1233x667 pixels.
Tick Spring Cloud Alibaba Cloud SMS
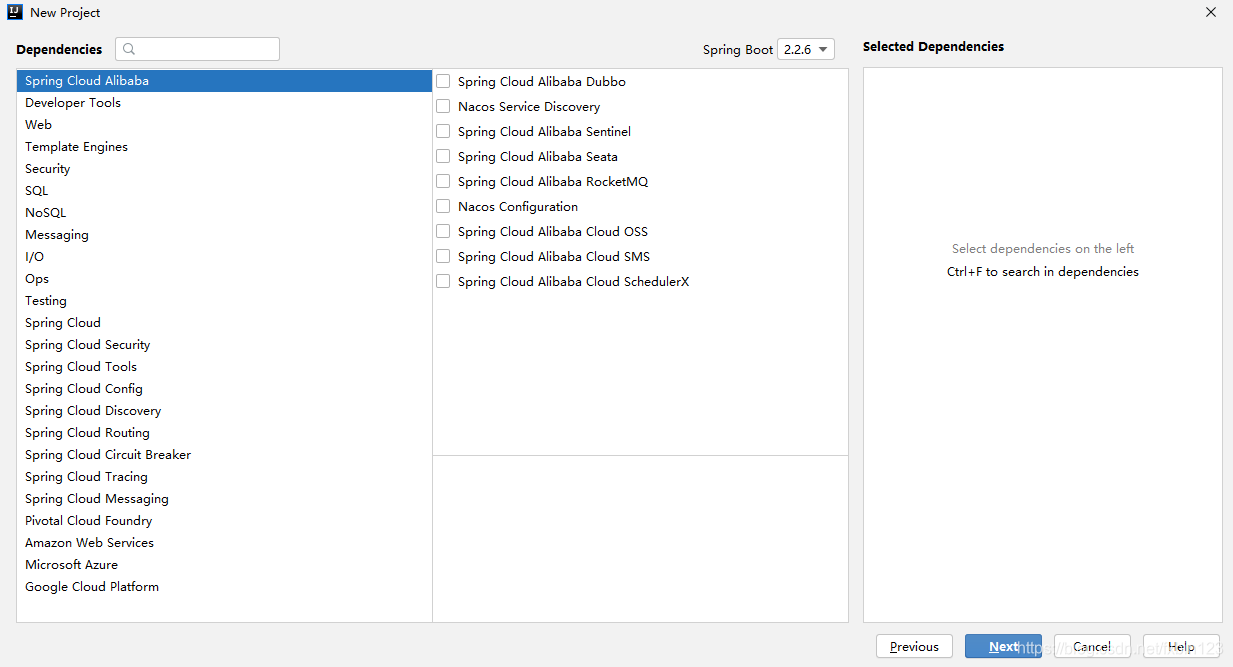point(443,257)
